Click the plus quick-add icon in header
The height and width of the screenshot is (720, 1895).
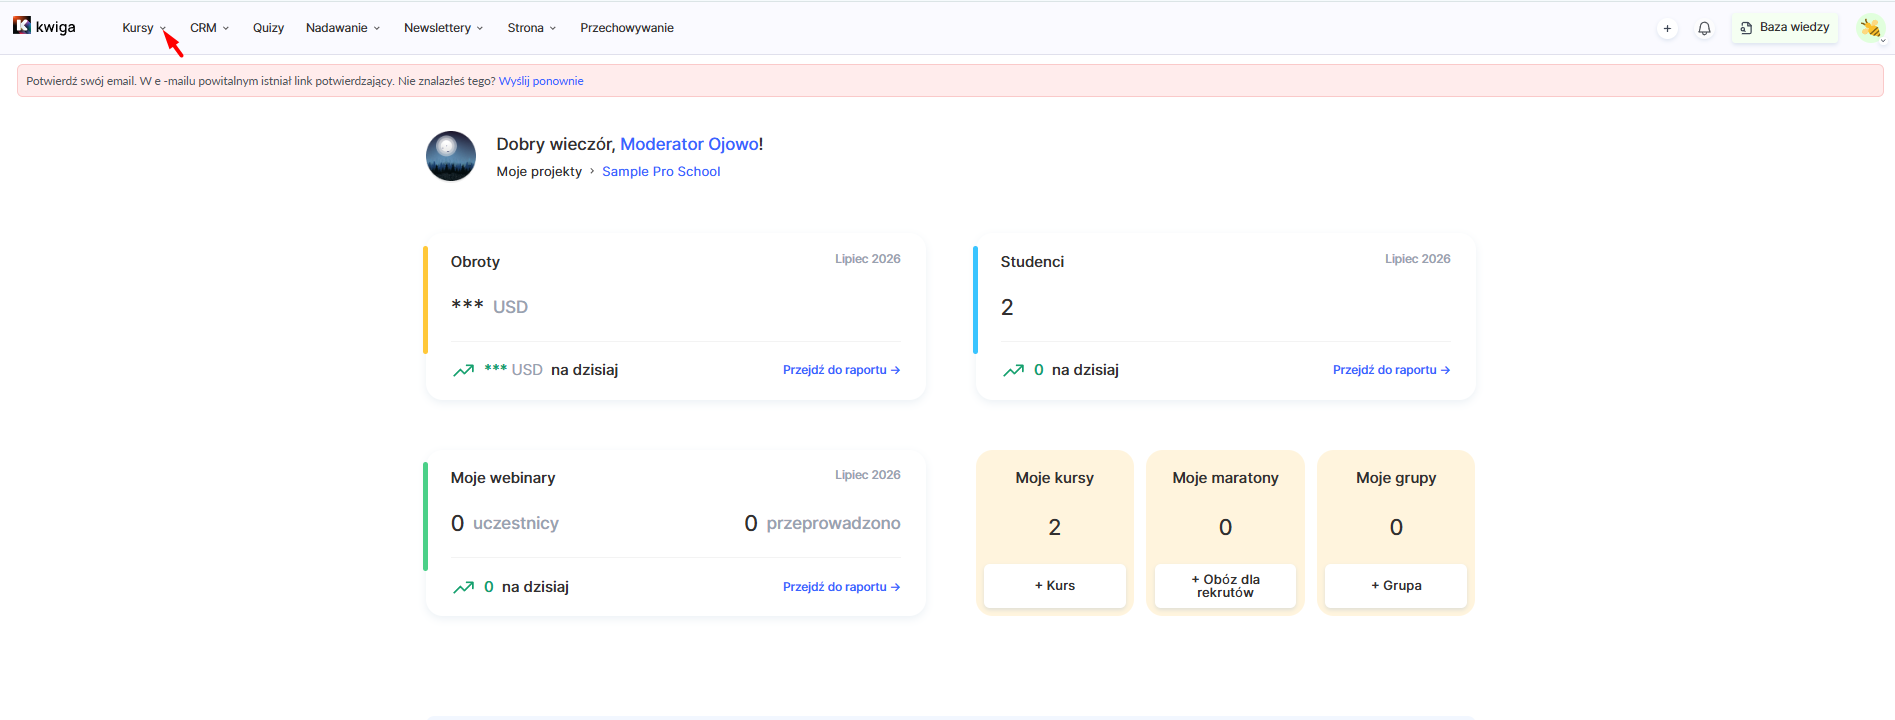(1667, 29)
